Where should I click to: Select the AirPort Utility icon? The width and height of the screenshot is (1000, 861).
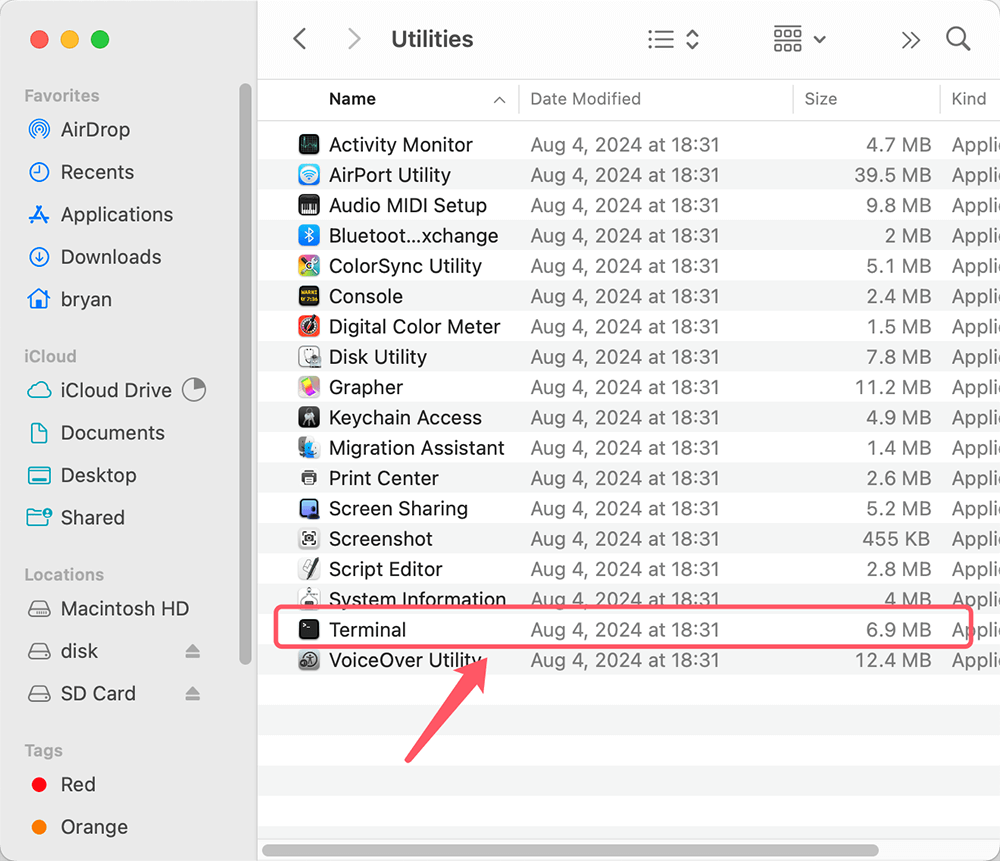[x=309, y=175]
